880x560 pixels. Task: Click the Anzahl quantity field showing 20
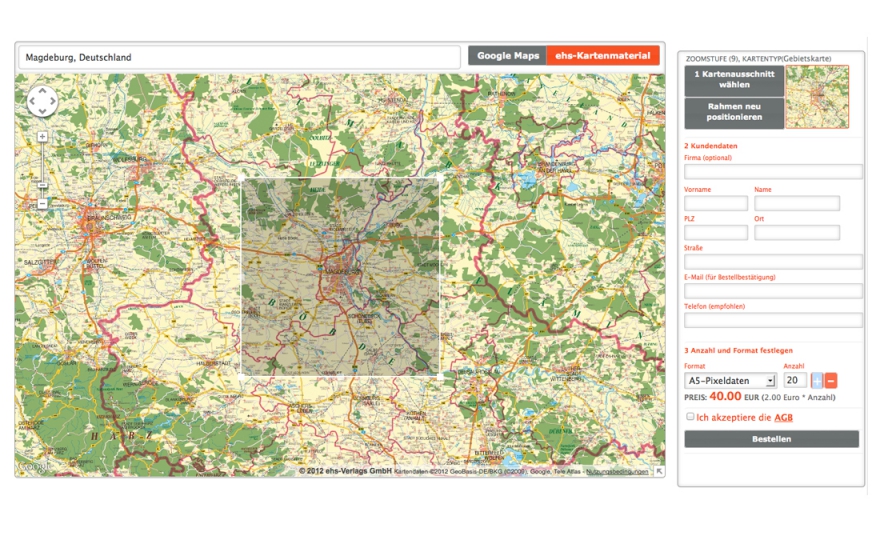(795, 380)
